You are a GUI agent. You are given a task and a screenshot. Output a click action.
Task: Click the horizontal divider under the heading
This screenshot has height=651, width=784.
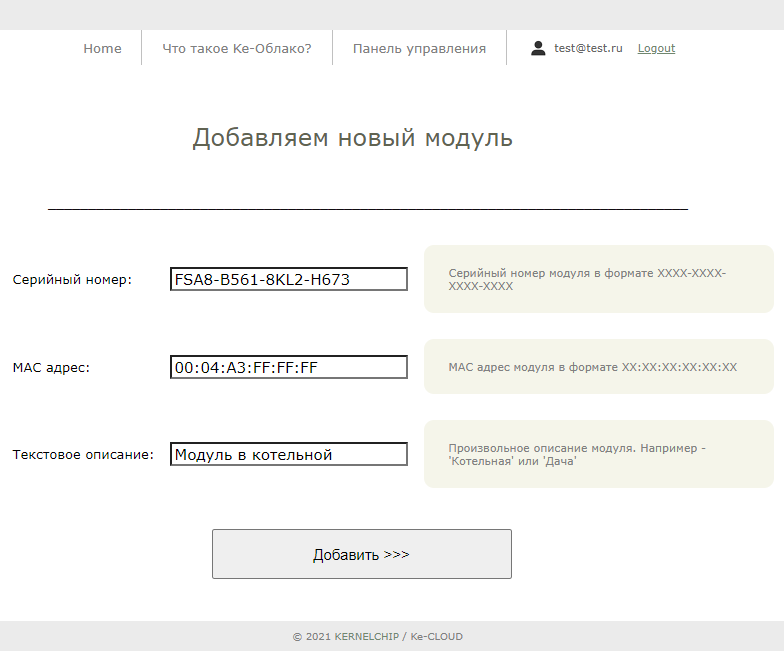(368, 209)
